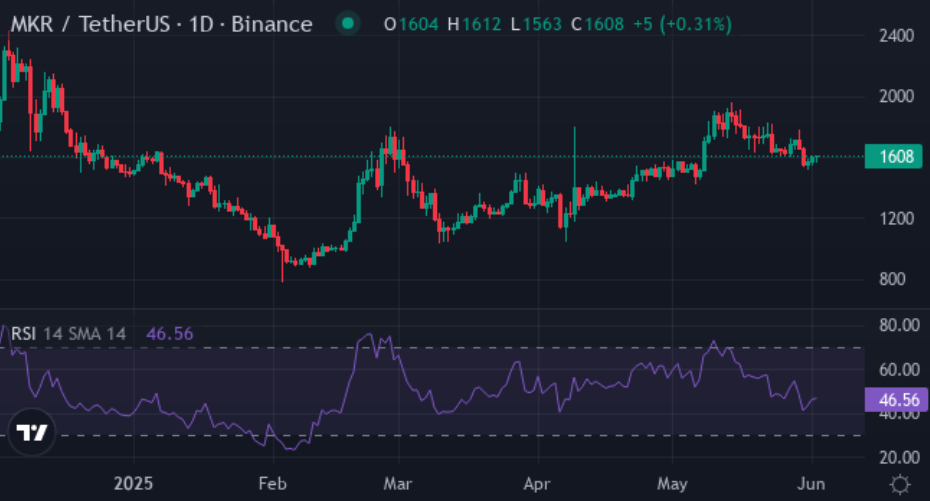Viewport: 930px width, 501px height.
Task: Click the High value H1612
Action: coord(474,24)
